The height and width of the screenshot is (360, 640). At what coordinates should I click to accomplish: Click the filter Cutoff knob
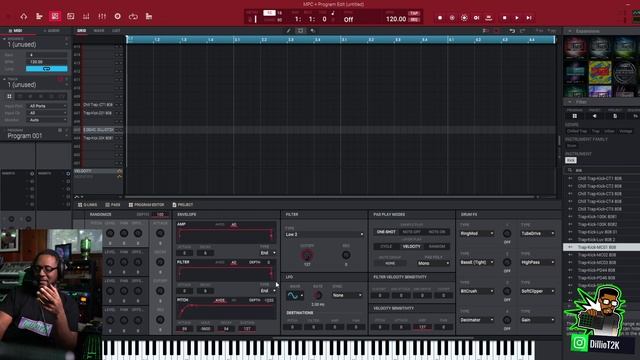(x=307, y=256)
